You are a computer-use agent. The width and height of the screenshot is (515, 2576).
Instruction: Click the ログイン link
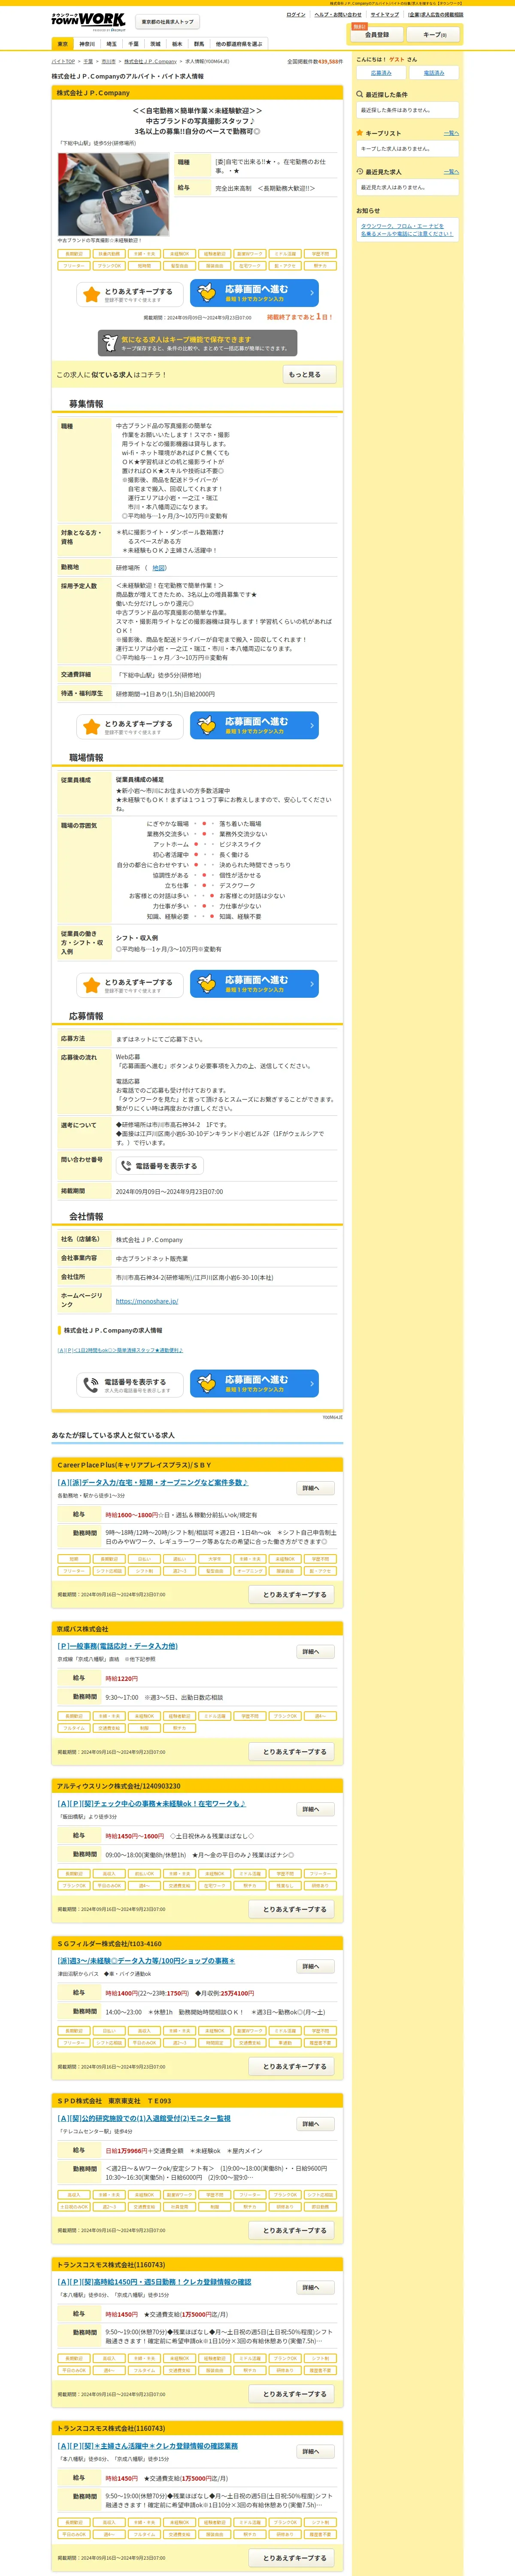coord(296,15)
